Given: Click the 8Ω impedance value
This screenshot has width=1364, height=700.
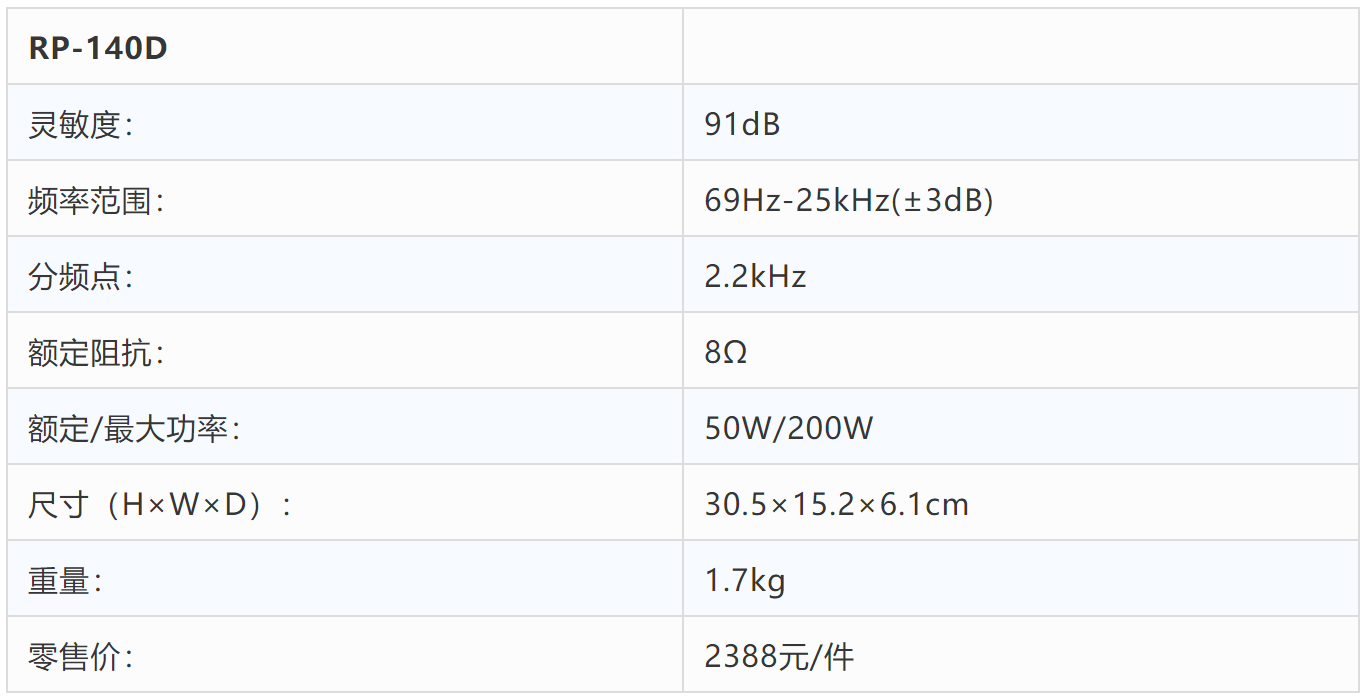Looking at the screenshot, I should 726,353.
